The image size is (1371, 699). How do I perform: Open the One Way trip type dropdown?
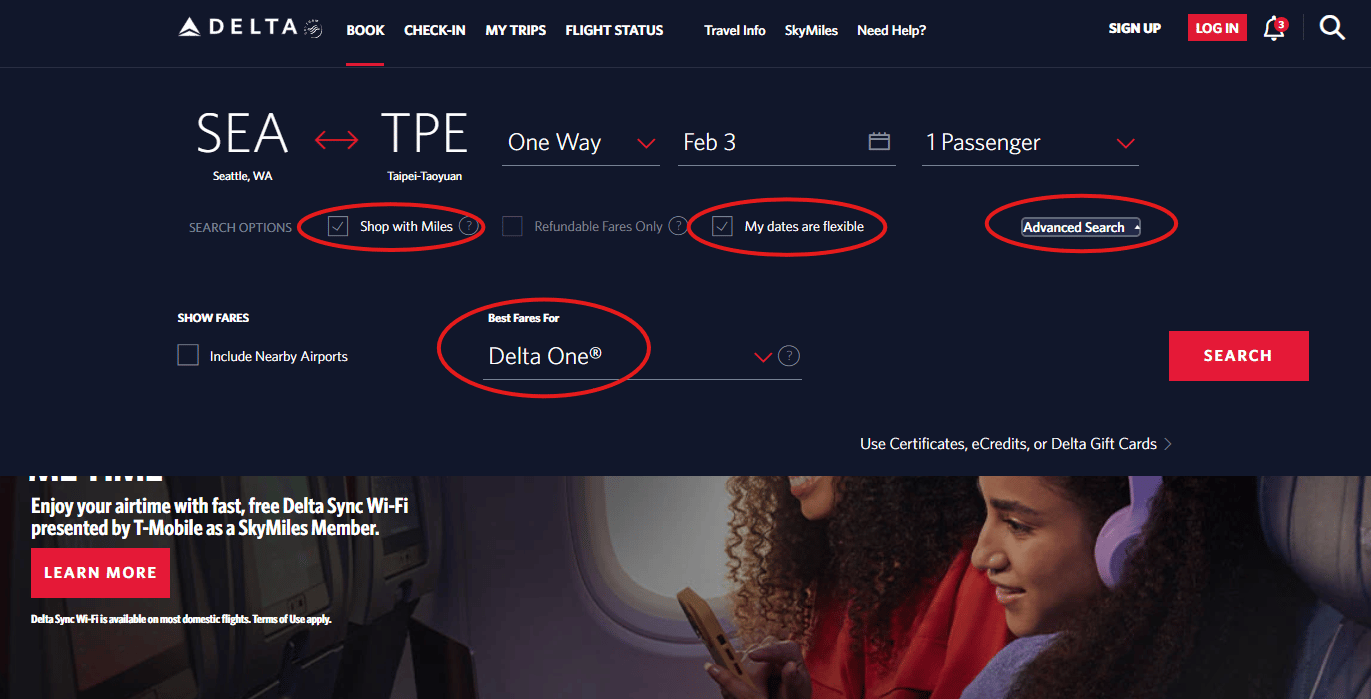coord(581,142)
